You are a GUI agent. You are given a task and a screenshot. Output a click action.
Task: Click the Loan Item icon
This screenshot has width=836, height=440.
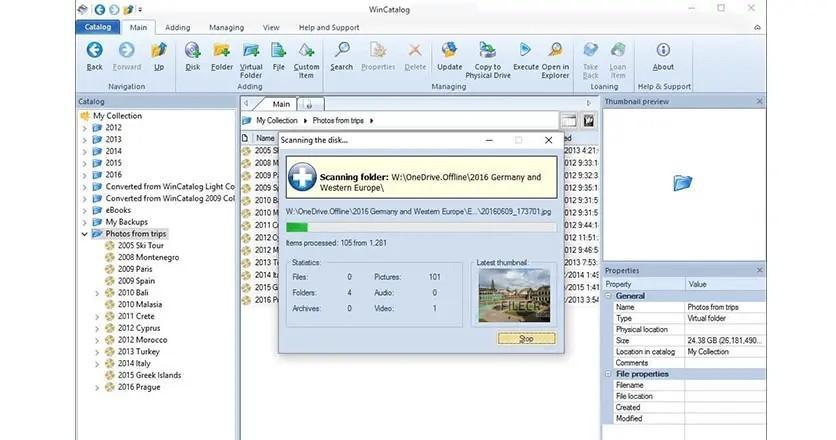pyautogui.click(x=617, y=60)
